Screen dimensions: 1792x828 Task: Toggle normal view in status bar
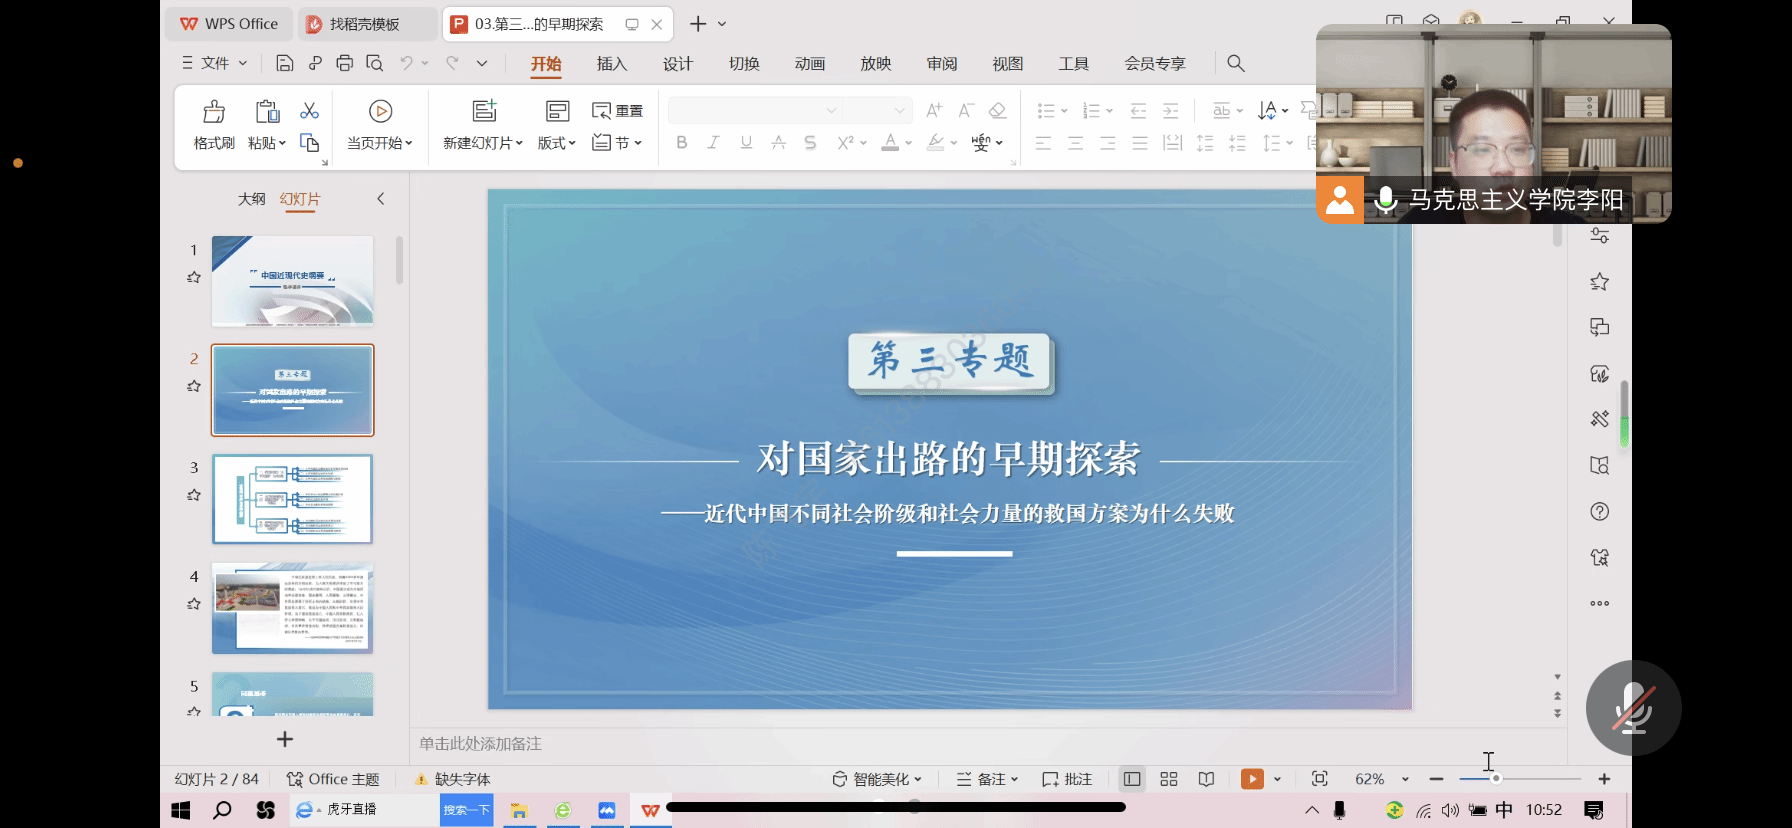[x=1132, y=779]
